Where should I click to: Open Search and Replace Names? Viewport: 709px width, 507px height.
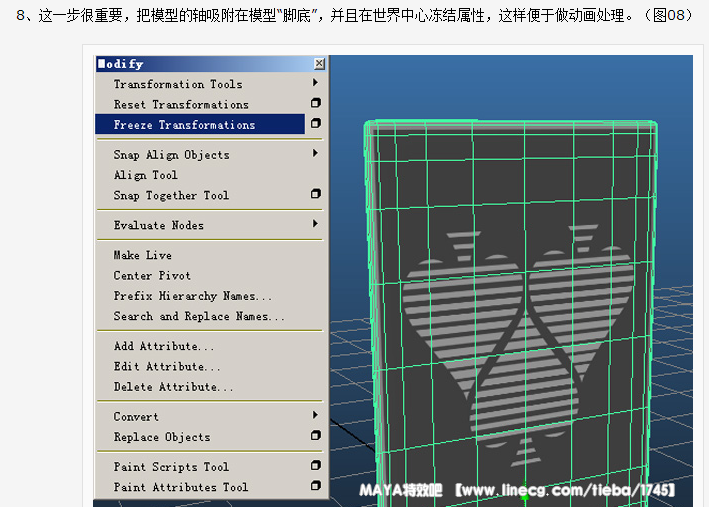coord(199,316)
